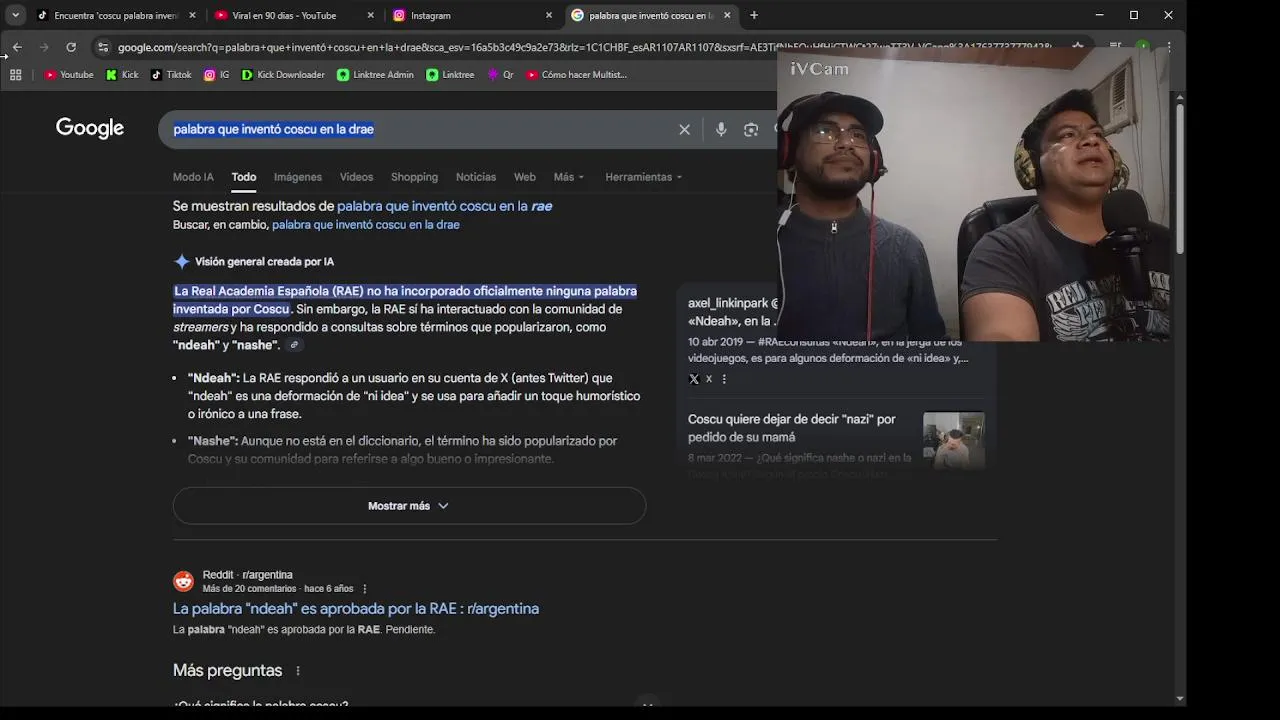Click the browser address bar URL
The width and height of the screenshot is (1280, 720).
tap(585, 47)
